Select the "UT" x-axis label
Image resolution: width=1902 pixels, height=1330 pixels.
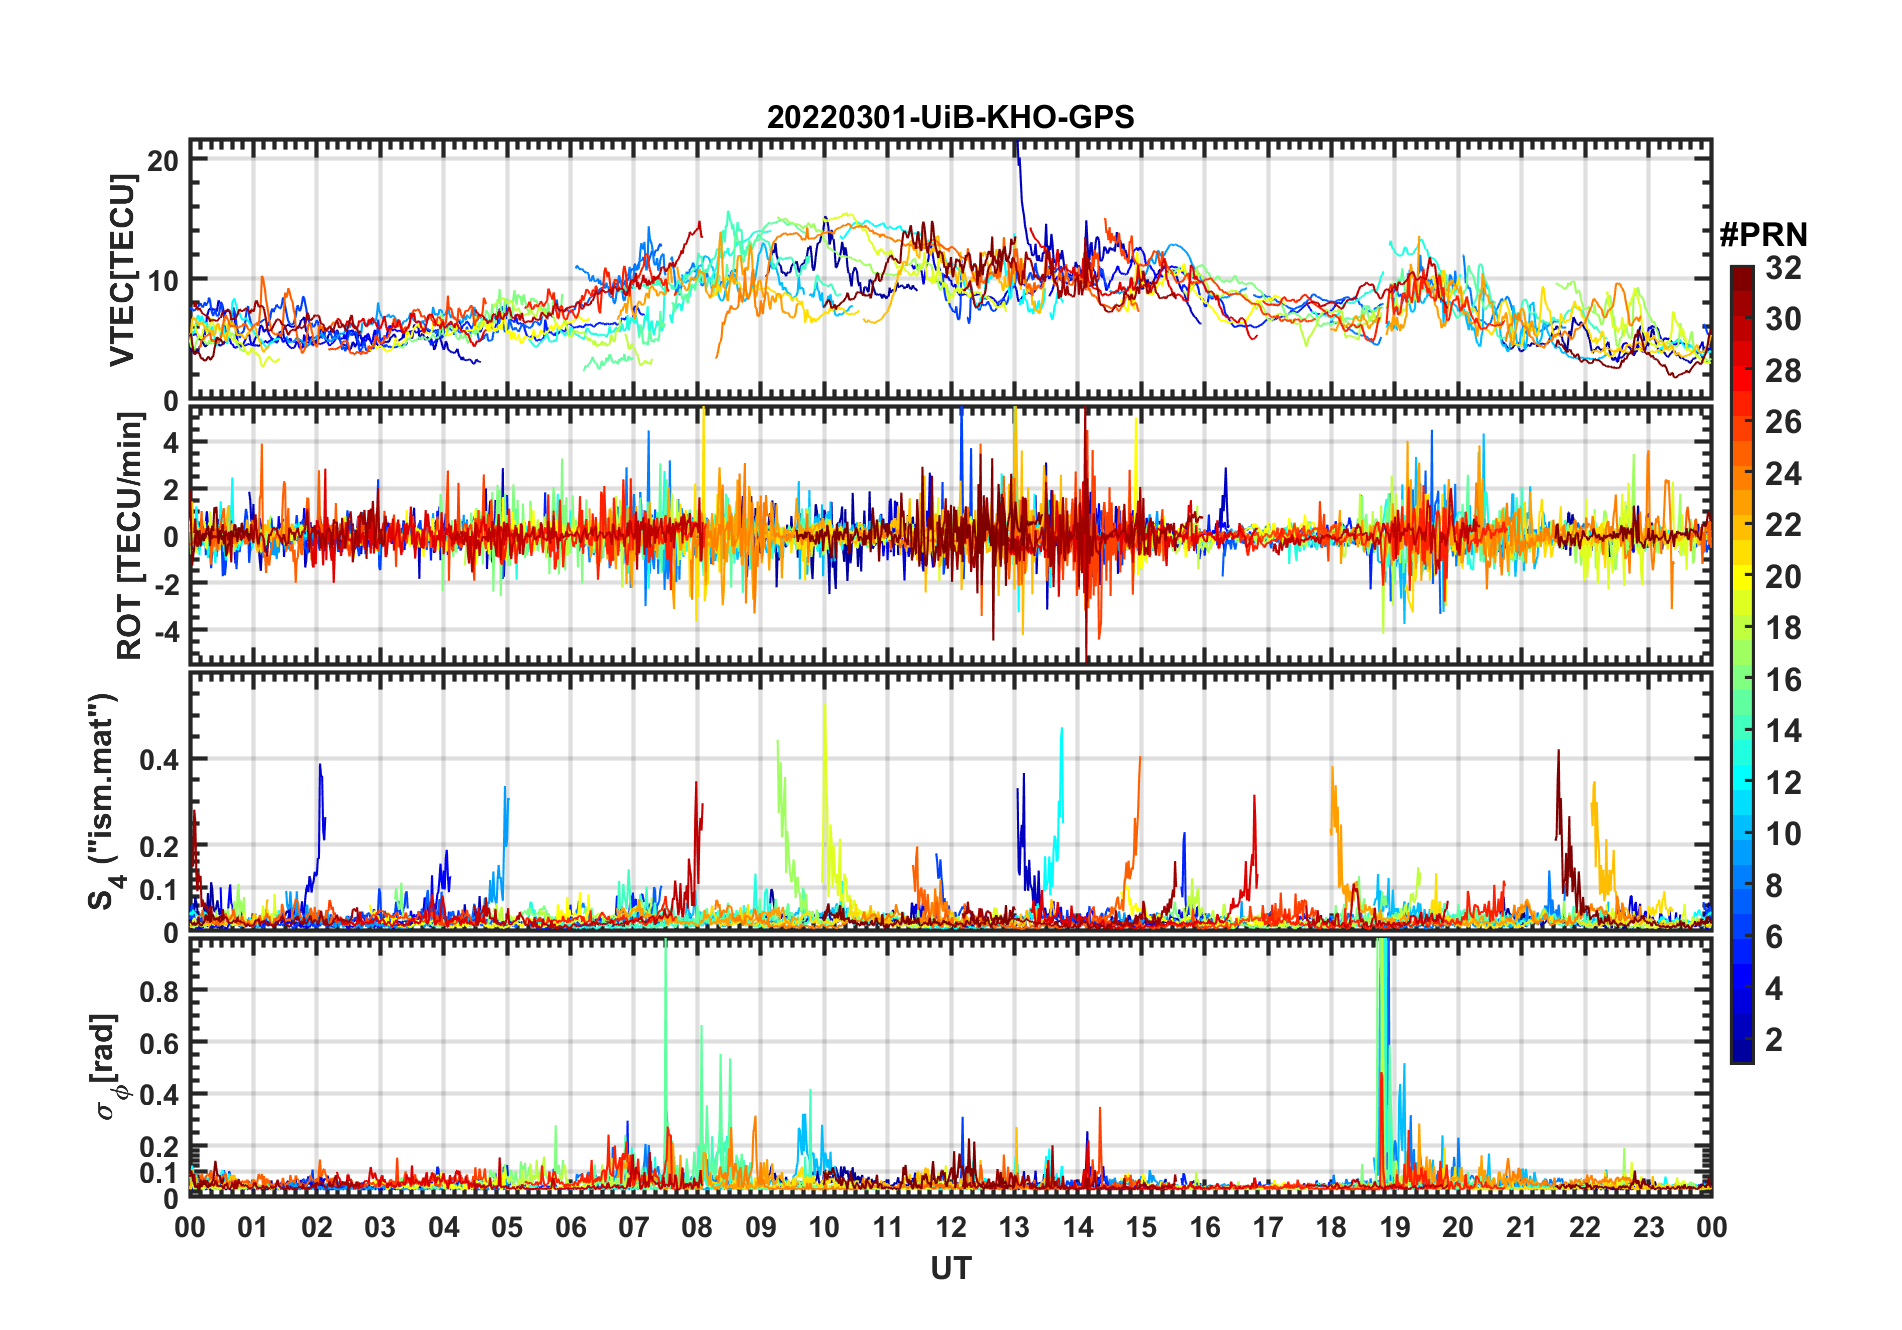pos(950,1269)
